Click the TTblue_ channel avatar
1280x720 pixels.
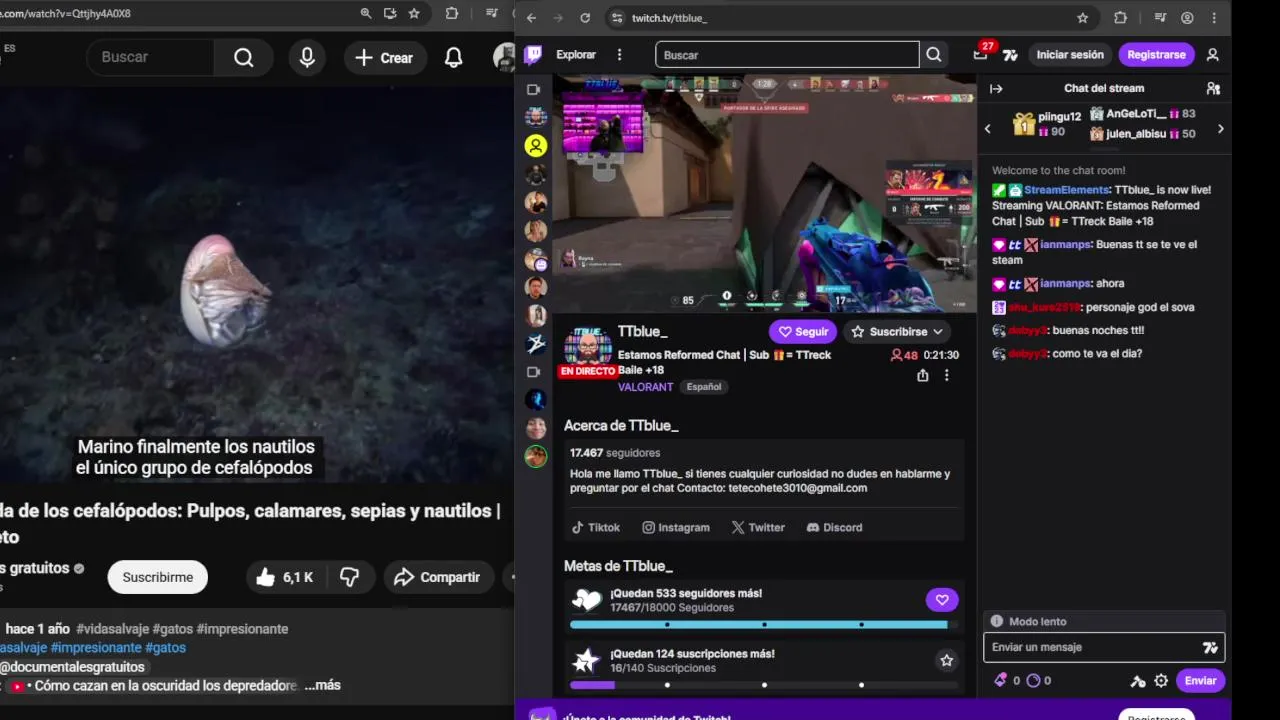pos(588,346)
